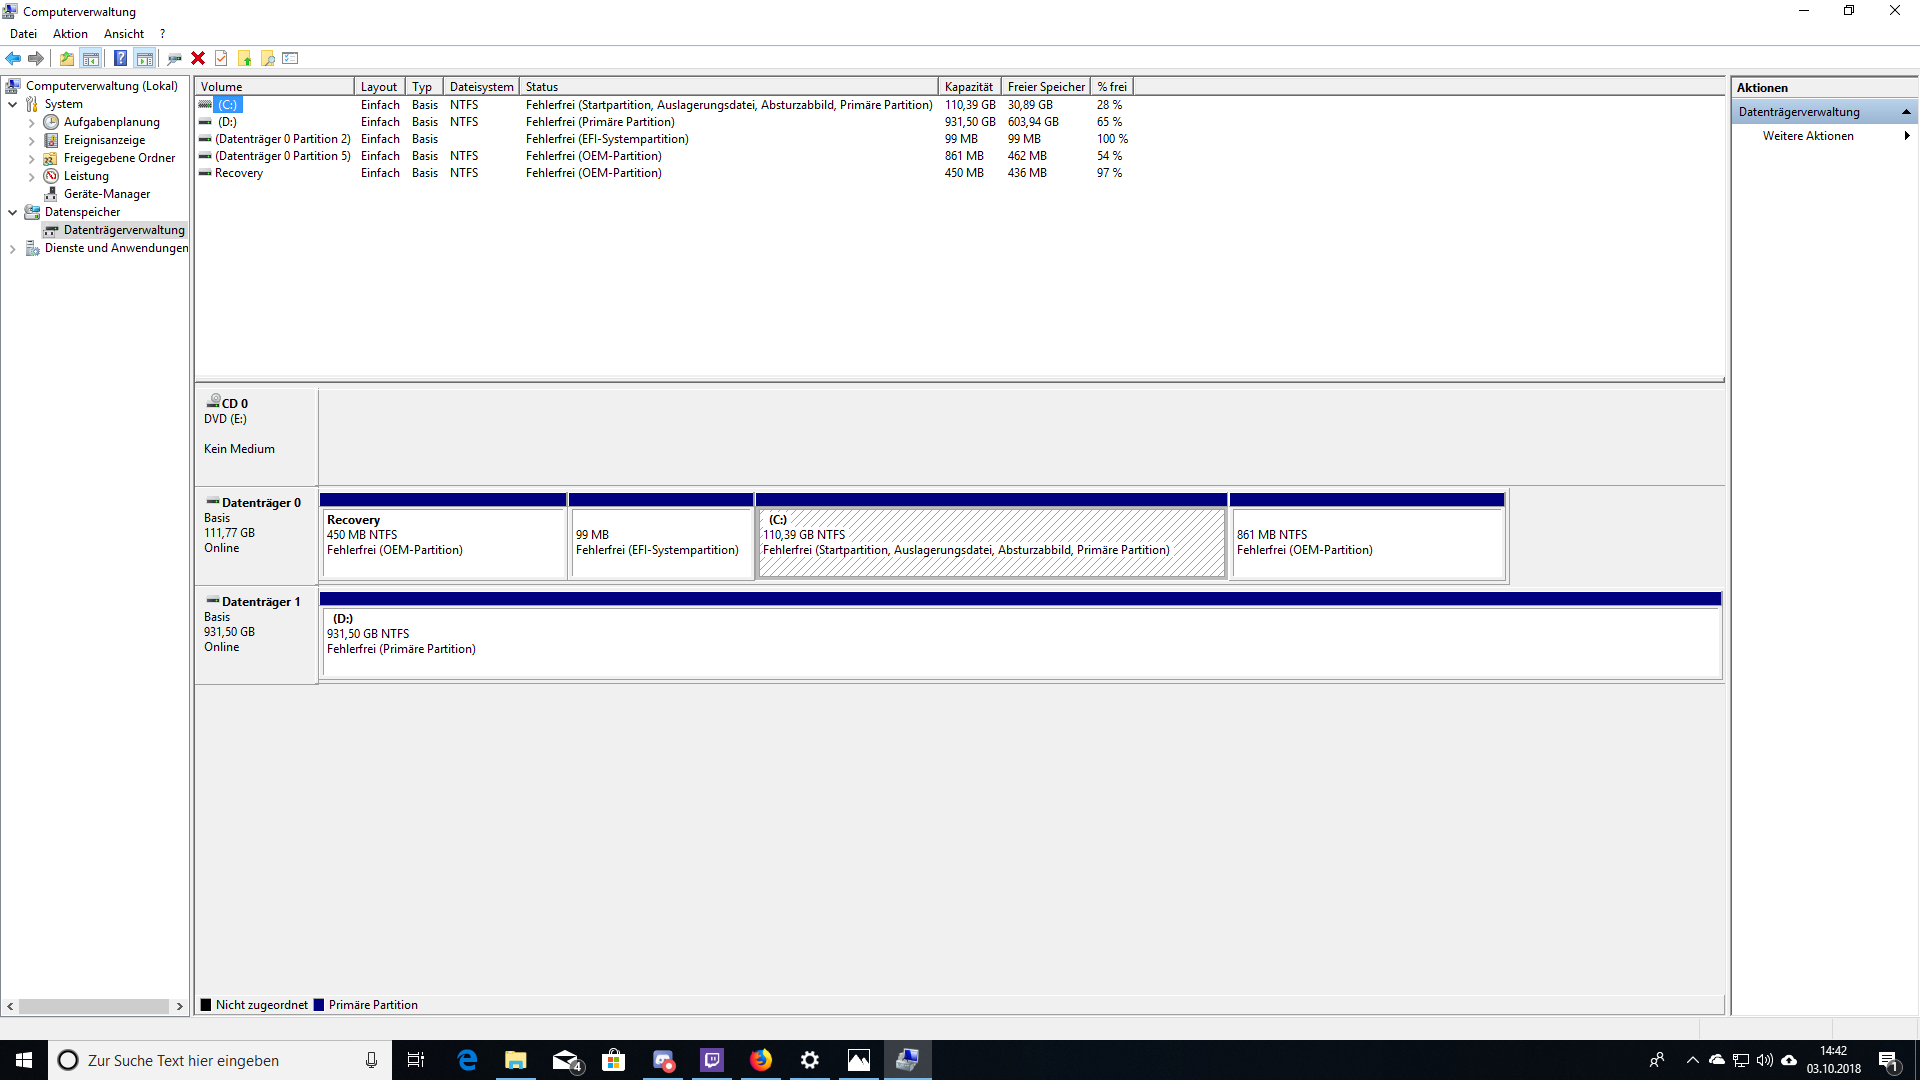
Task: Expand the Leistung node
Action: click(x=31, y=176)
